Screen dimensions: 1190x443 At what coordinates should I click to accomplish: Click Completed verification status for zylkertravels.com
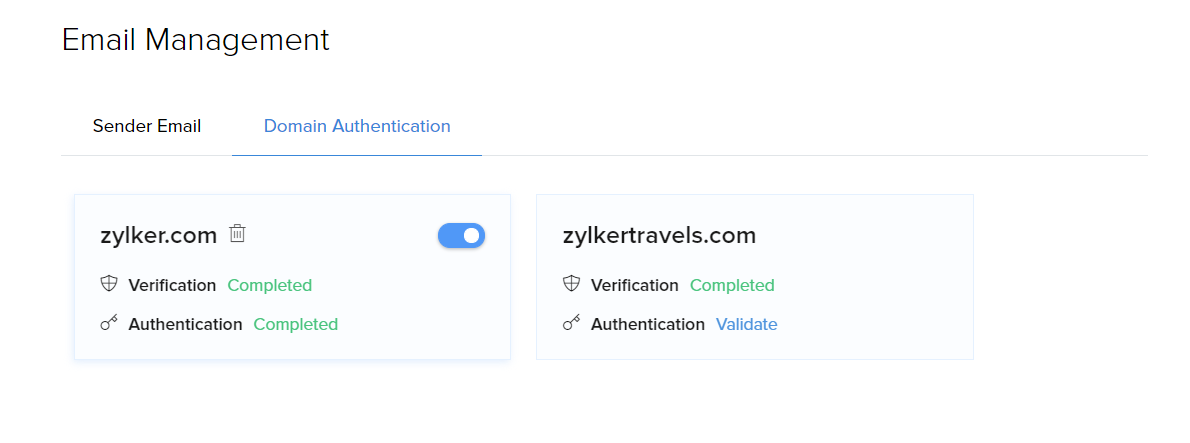pyautogui.click(x=732, y=285)
